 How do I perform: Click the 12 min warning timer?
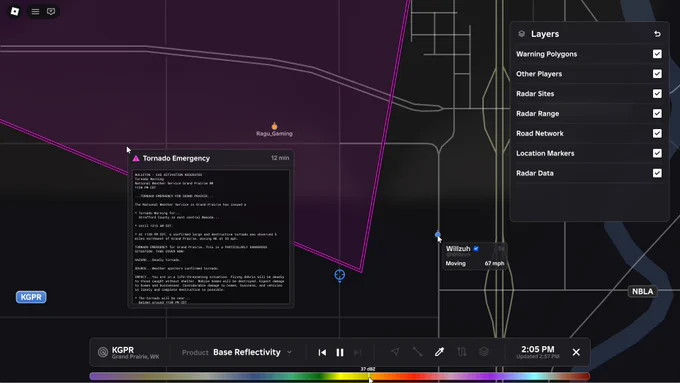click(x=280, y=158)
